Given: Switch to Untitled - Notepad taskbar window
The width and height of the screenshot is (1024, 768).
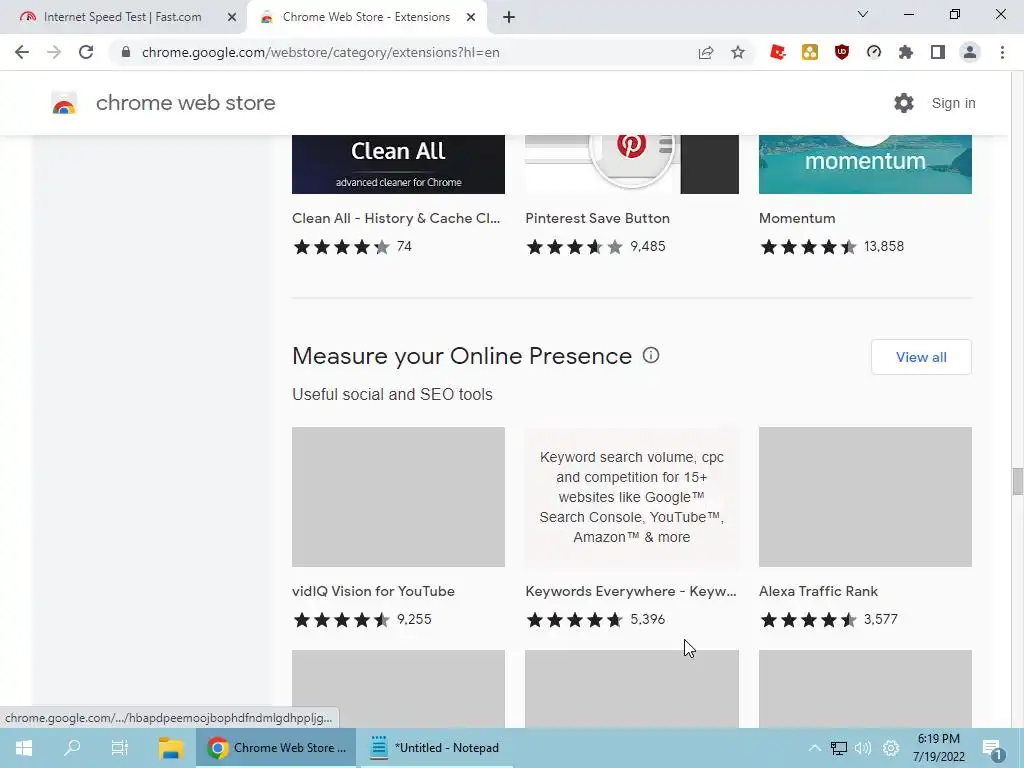Looking at the screenshot, I should coord(435,748).
